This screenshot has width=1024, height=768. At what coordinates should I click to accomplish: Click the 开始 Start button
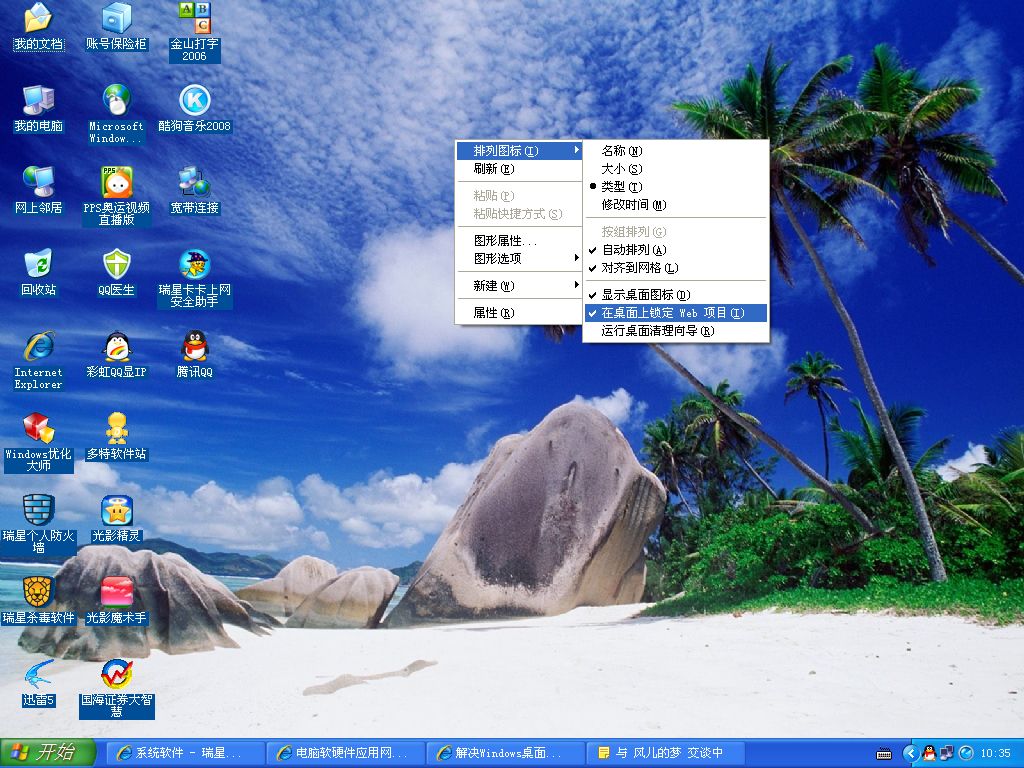click(47, 753)
